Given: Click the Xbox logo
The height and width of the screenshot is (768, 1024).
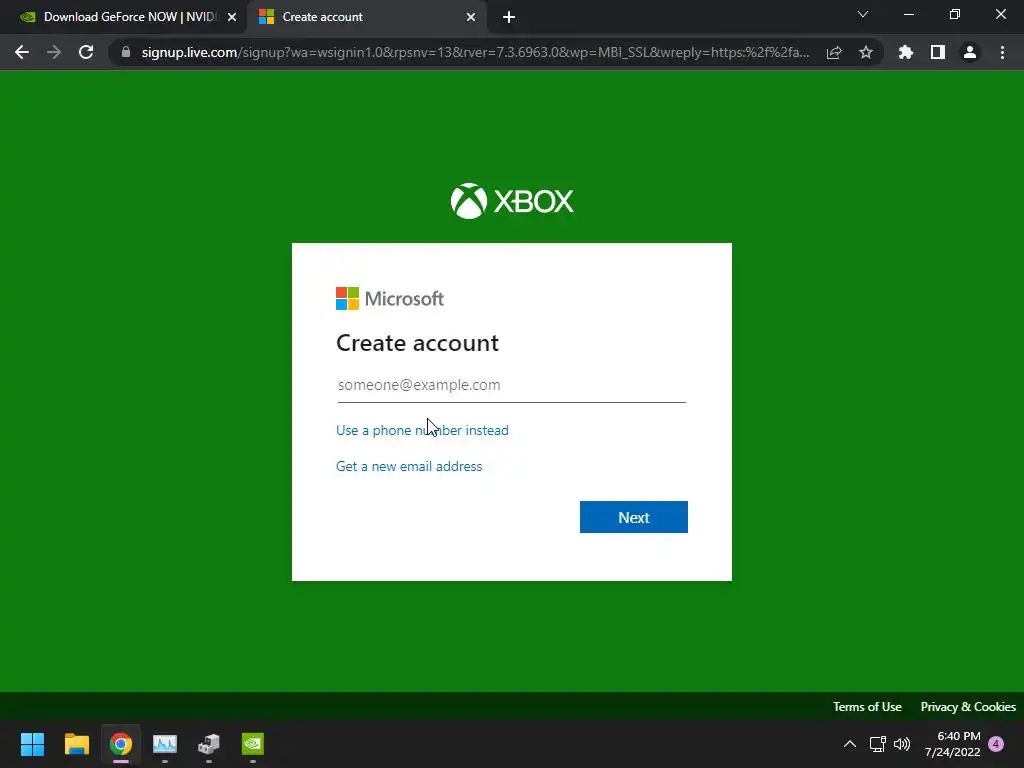Looking at the screenshot, I should [512, 200].
